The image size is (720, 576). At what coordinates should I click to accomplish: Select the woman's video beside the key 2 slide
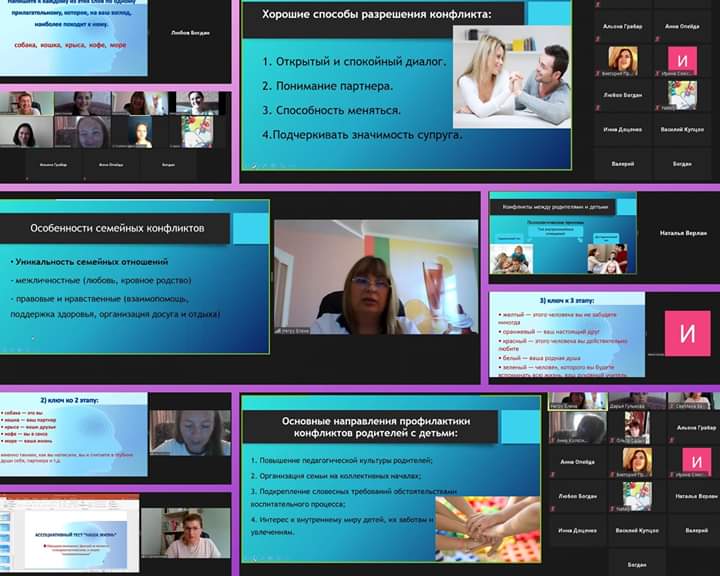pyautogui.click(x=190, y=432)
